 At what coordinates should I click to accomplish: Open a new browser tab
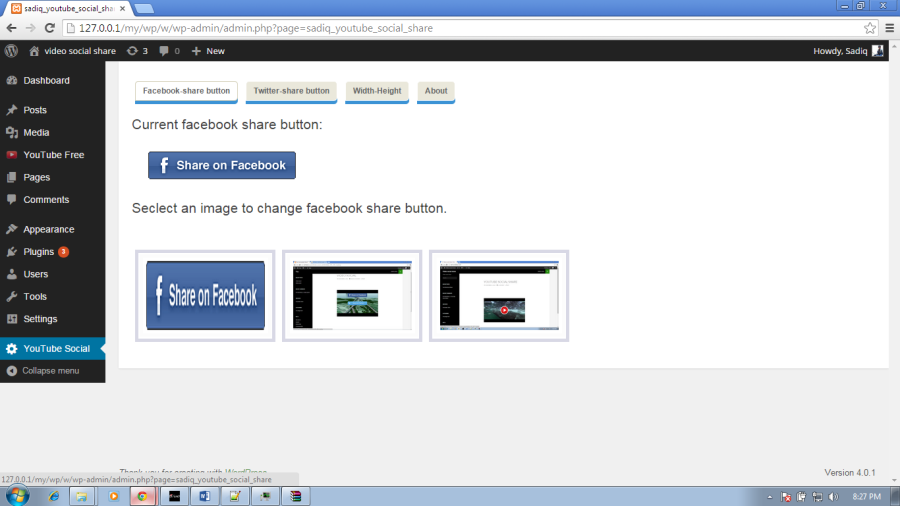144,8
